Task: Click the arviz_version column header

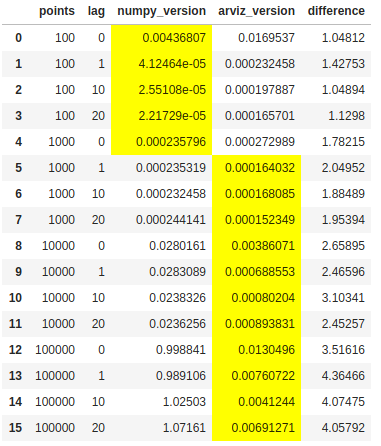Action: point(256,11)
